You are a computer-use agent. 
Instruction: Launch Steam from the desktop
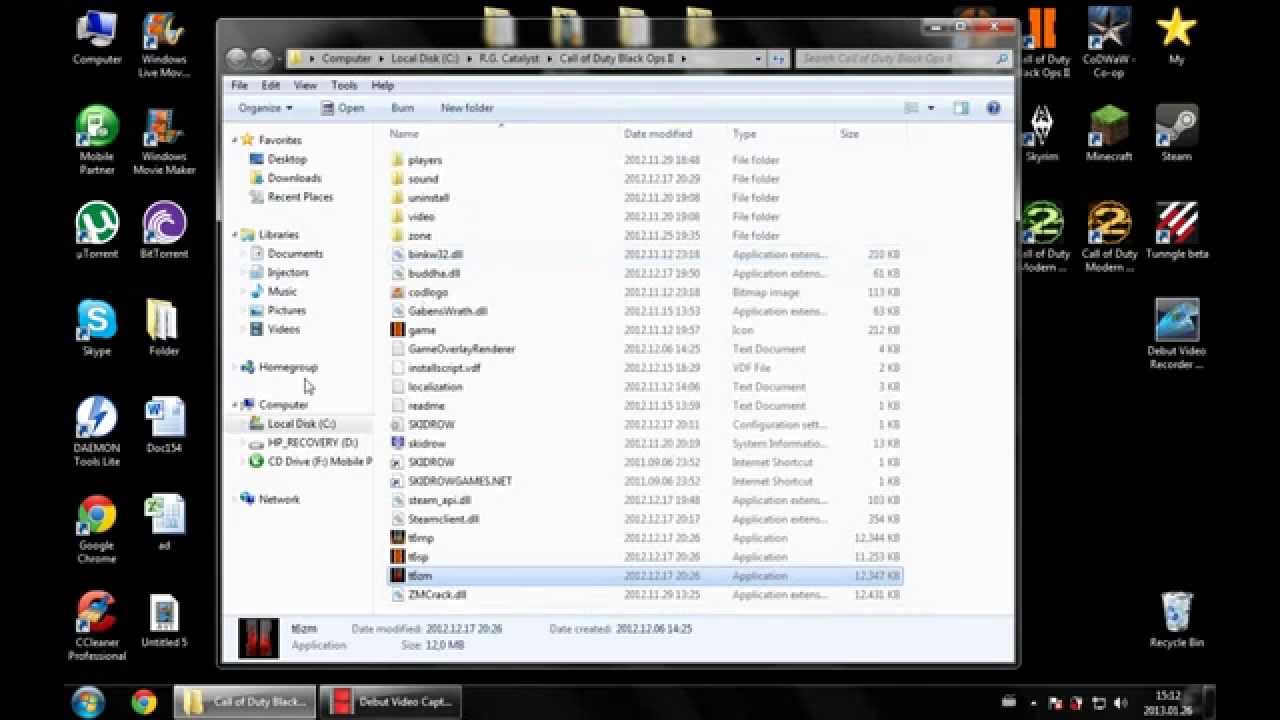1177,133
